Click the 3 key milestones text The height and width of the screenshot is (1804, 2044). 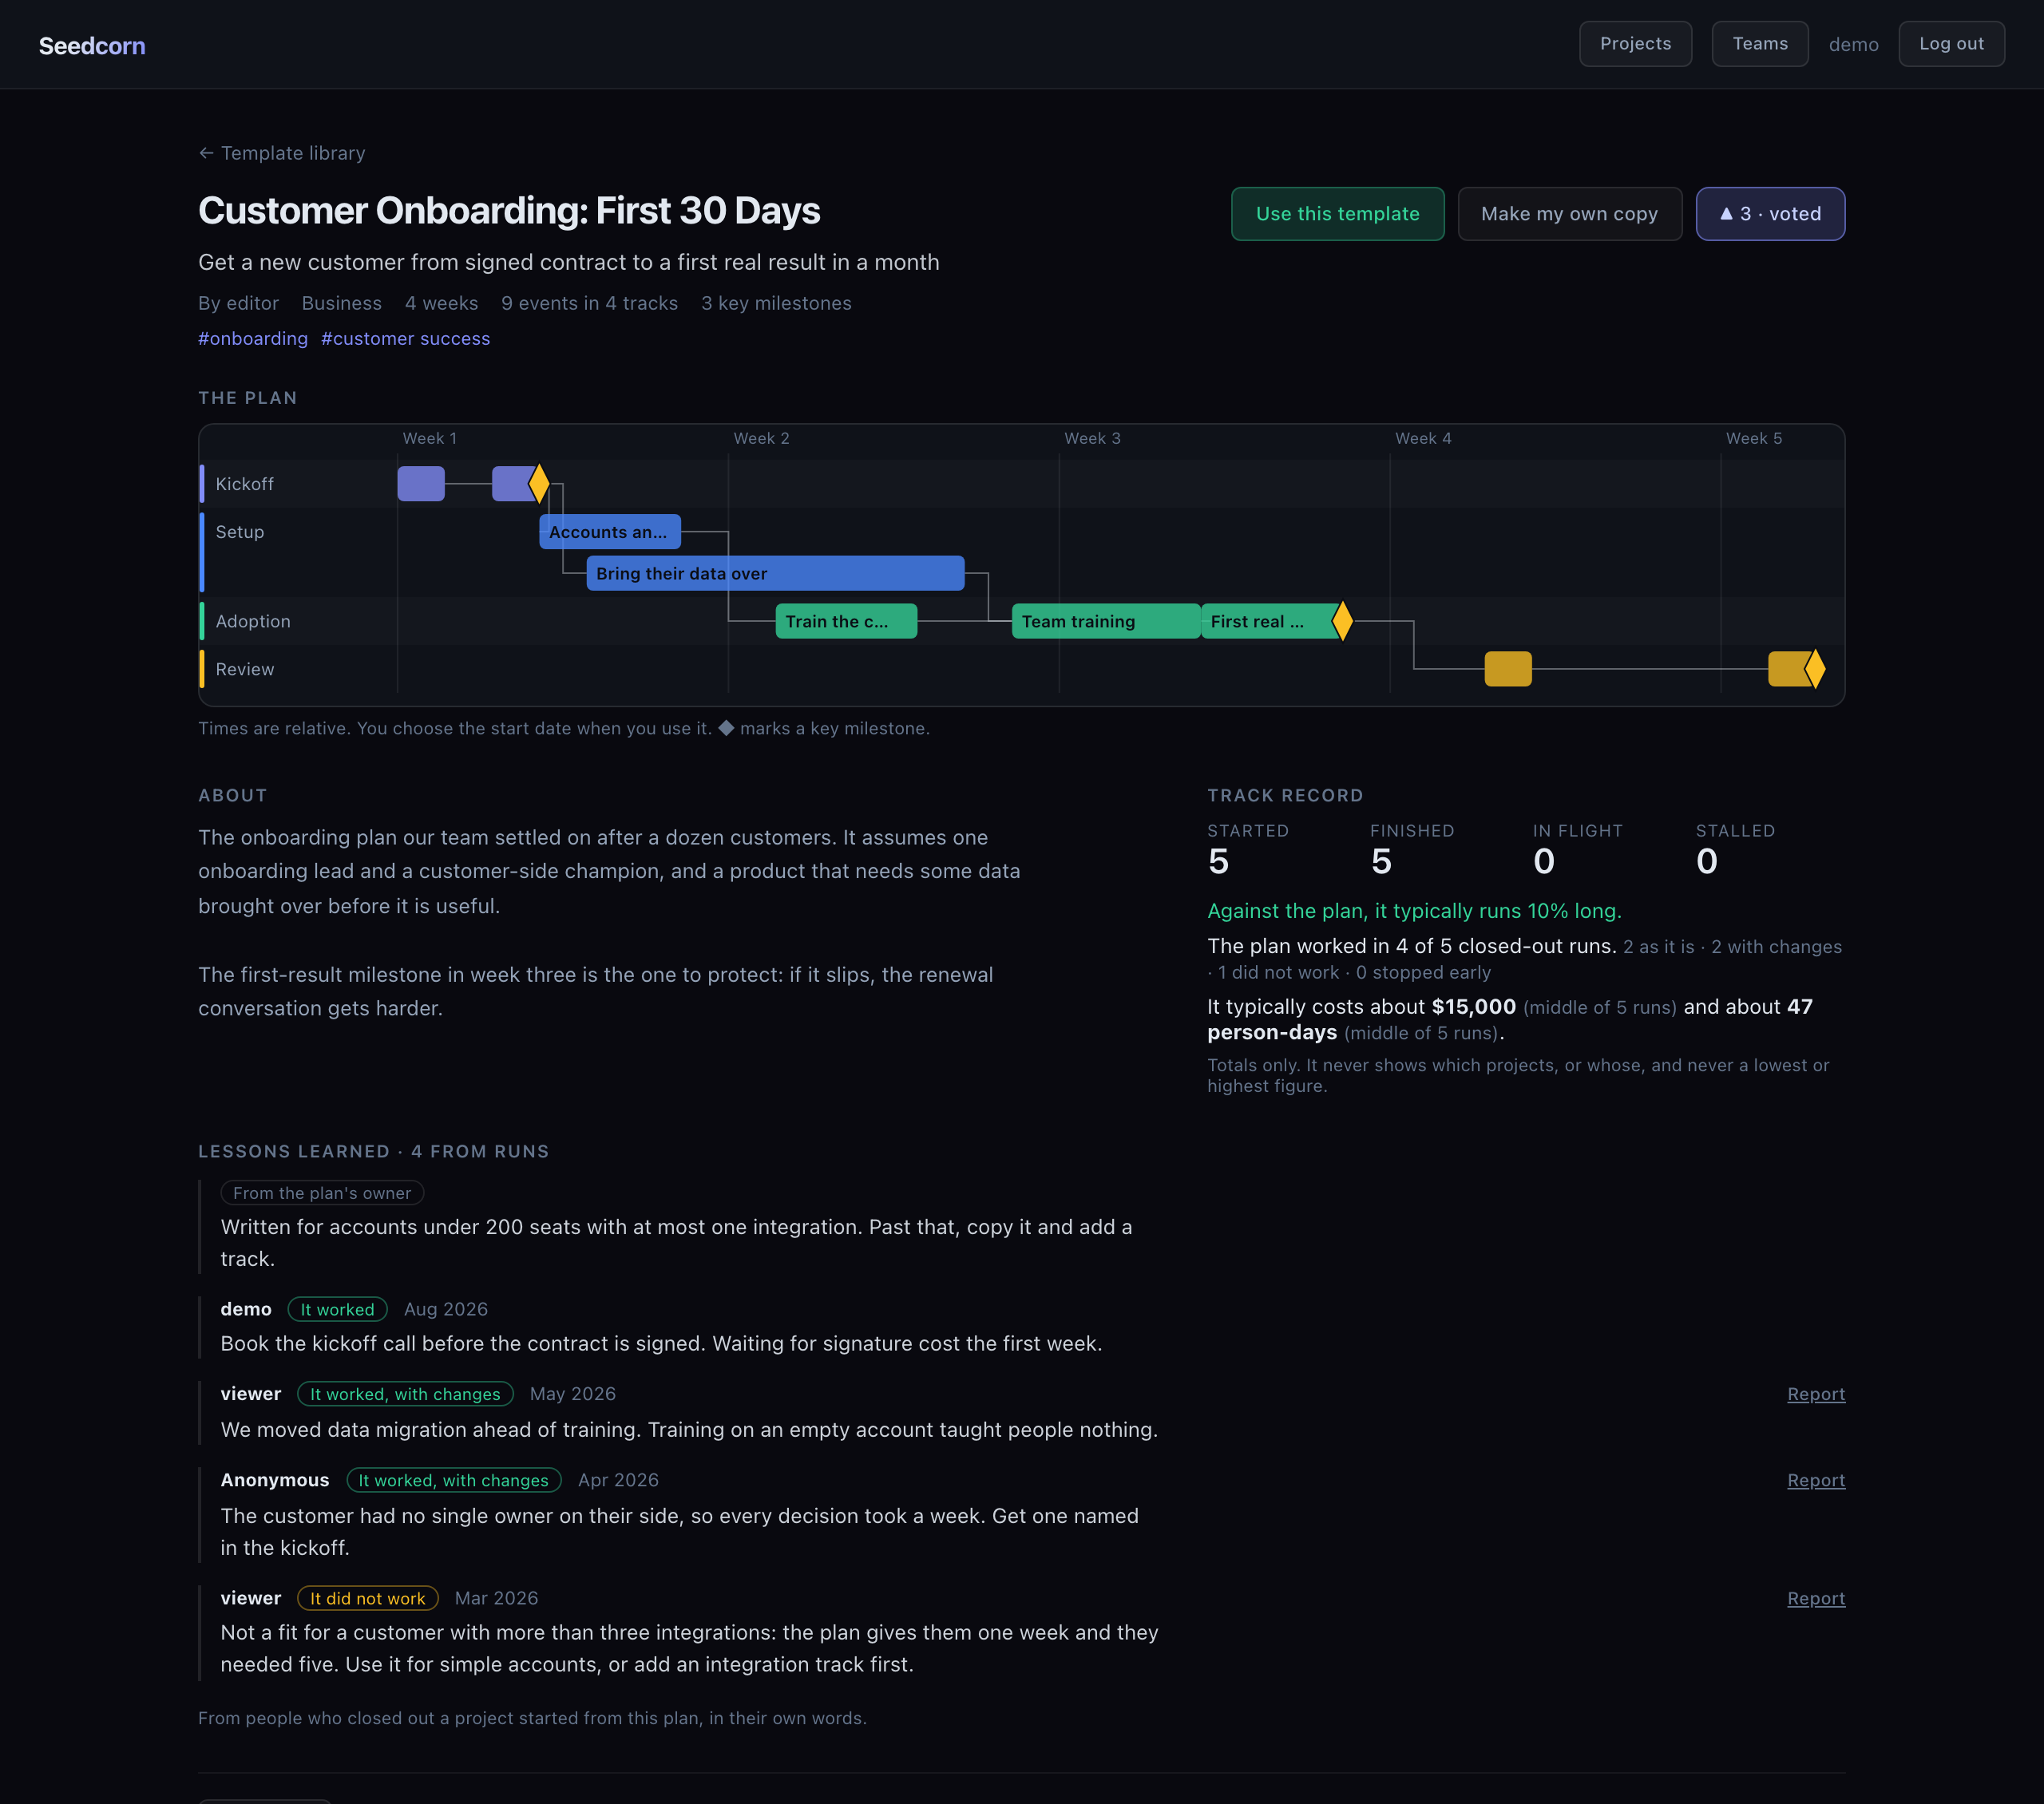pyautogui.click(x=776, y=303)
